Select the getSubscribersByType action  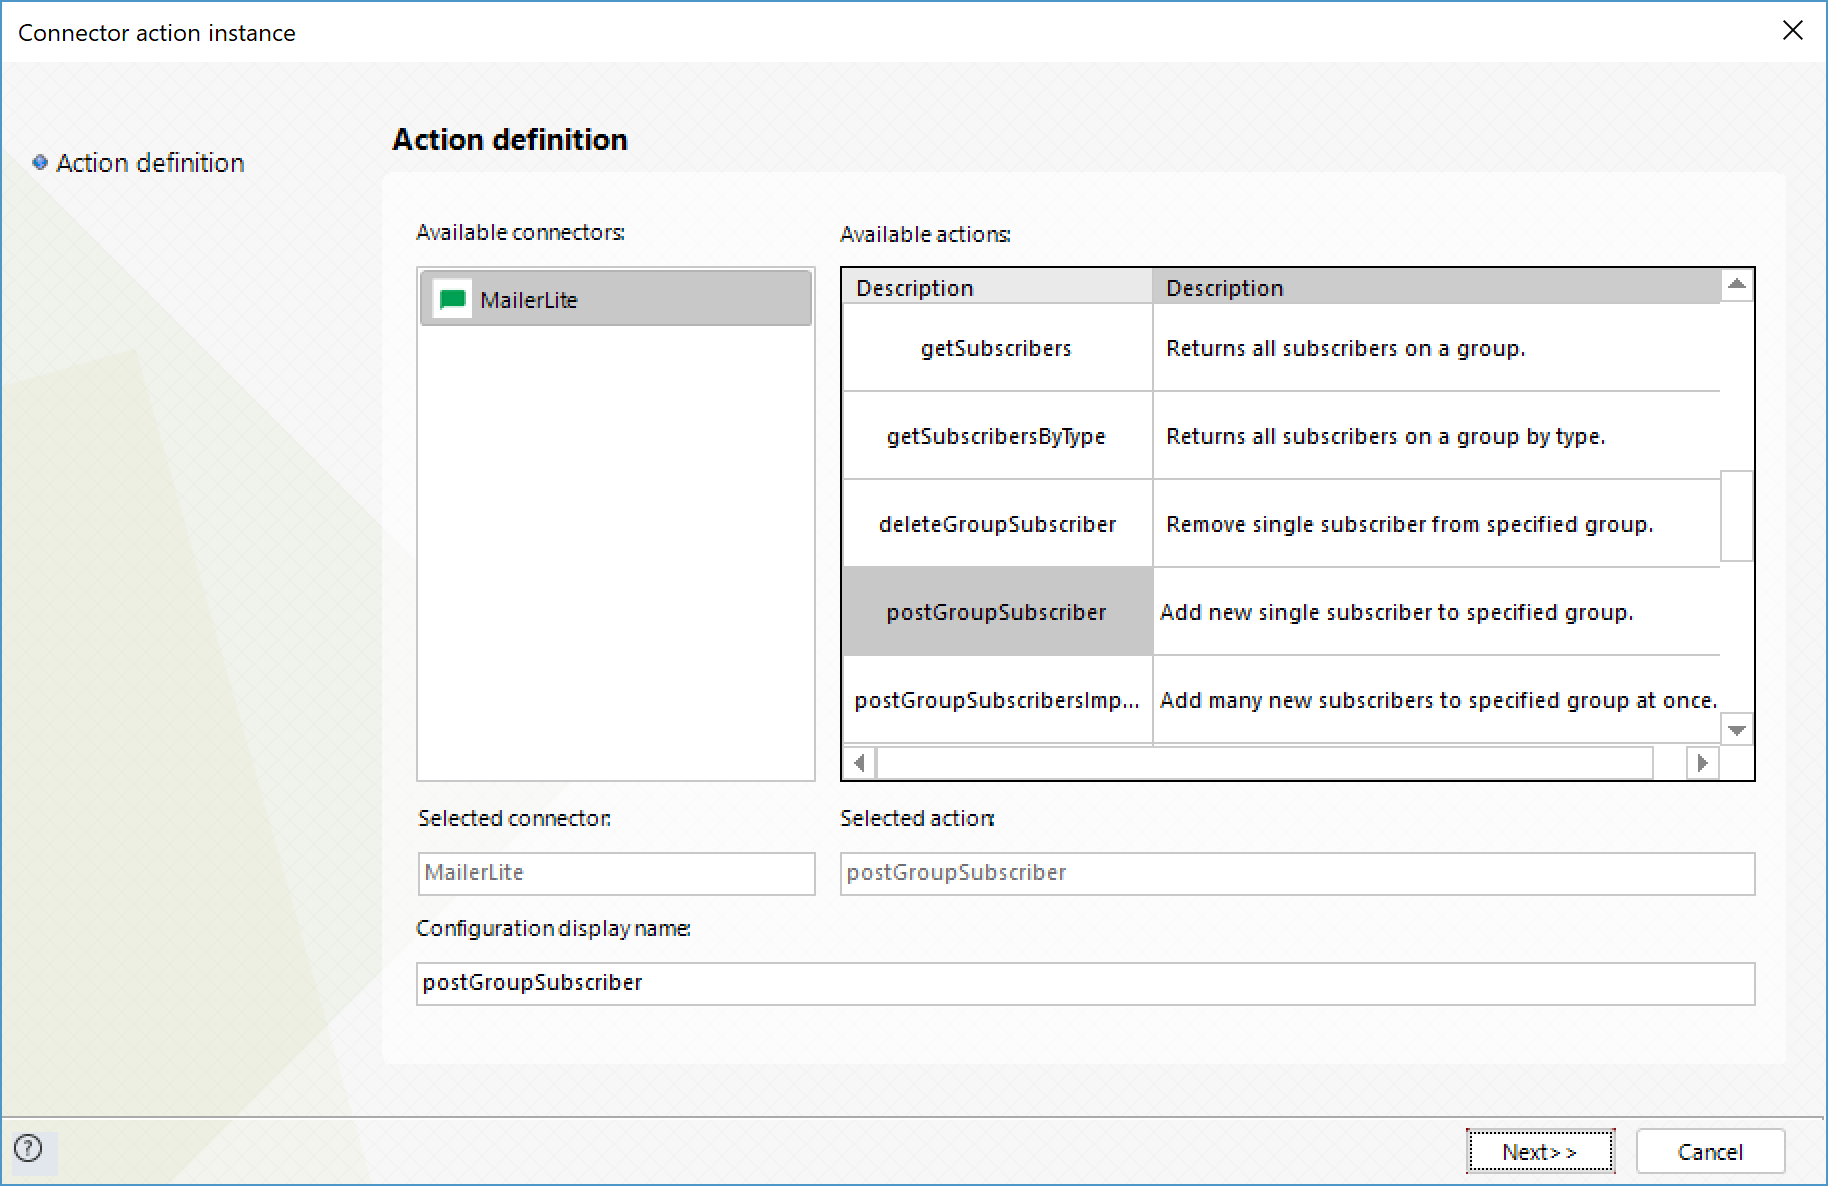(996, 436)
